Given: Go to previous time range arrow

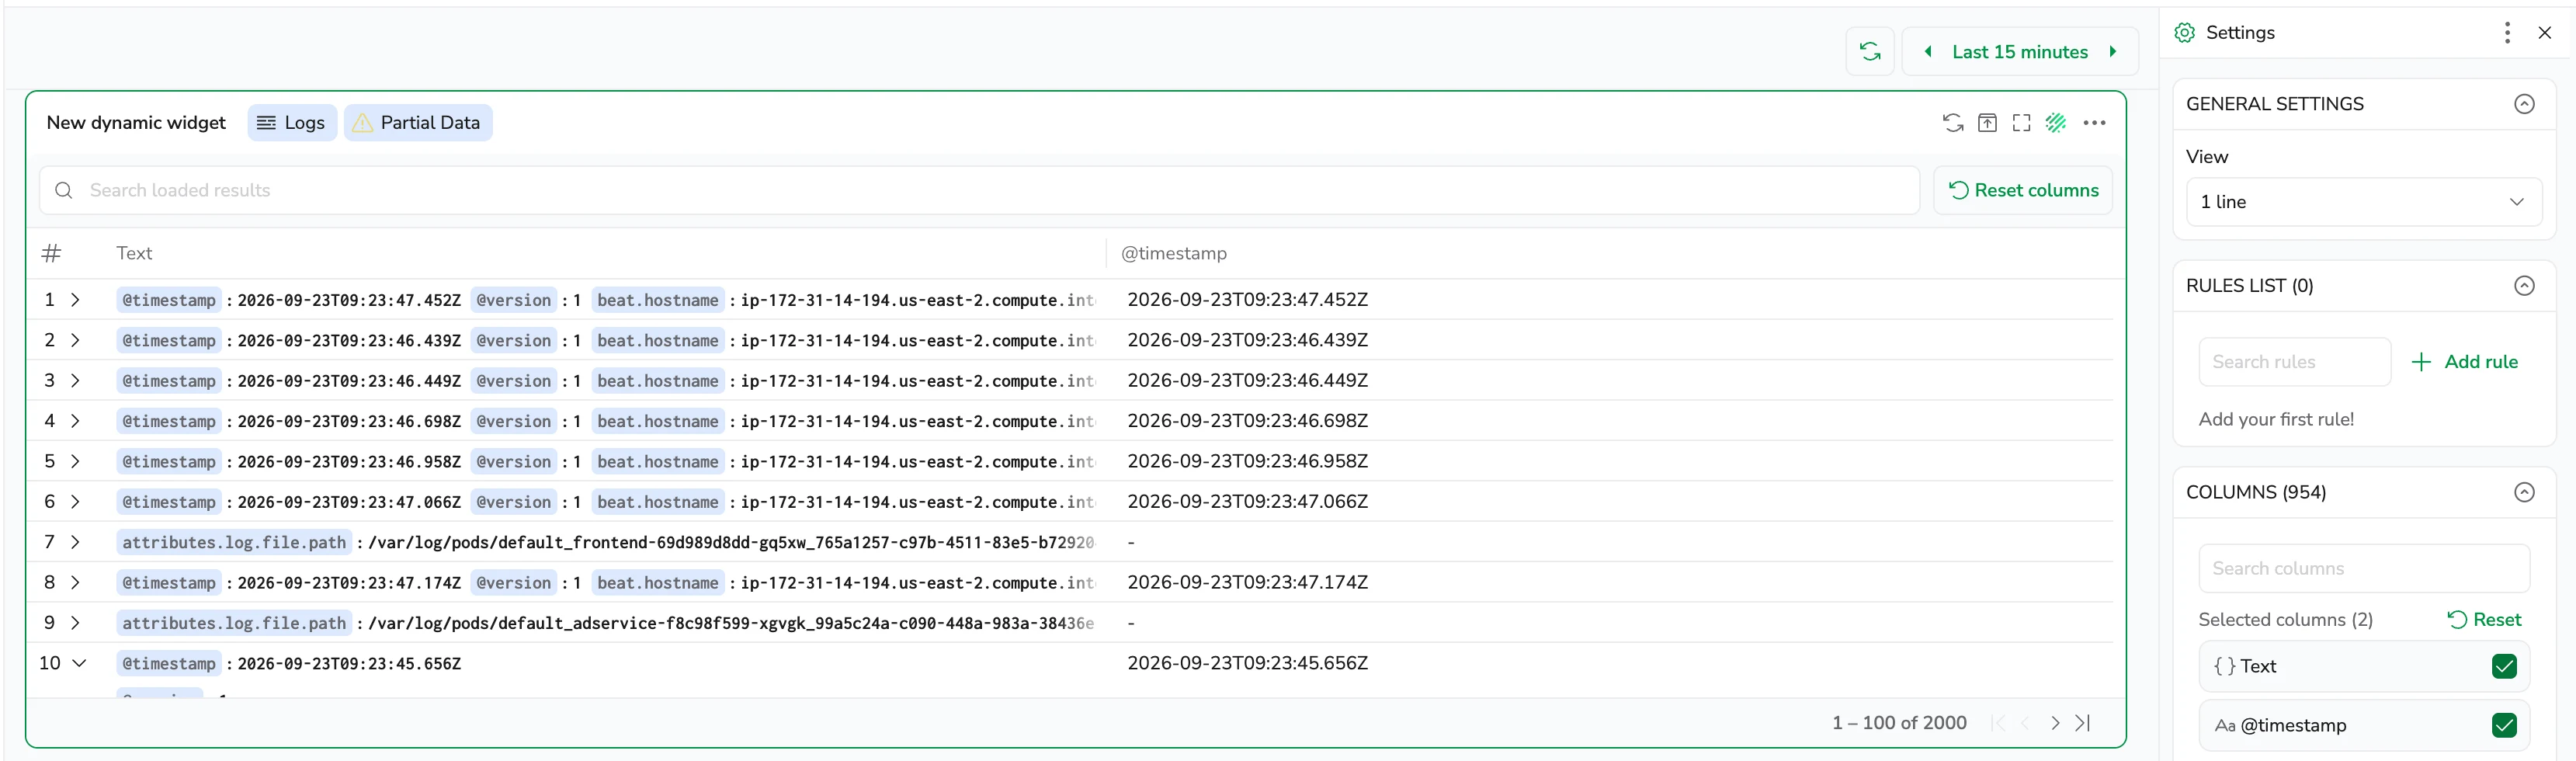Looking at the screenshot, I should tap(1927, 52).
